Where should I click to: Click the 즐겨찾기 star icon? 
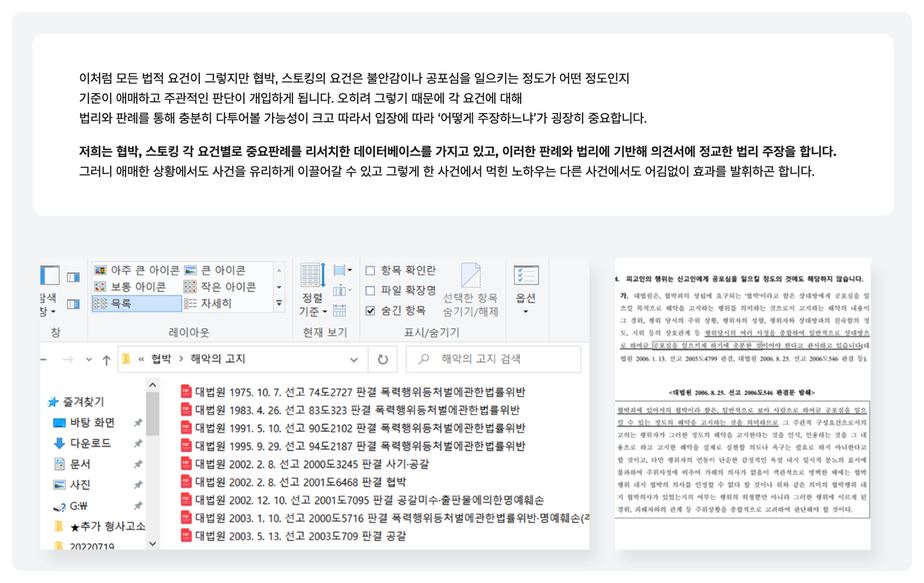pyautogui.click(x=53, y=402)
